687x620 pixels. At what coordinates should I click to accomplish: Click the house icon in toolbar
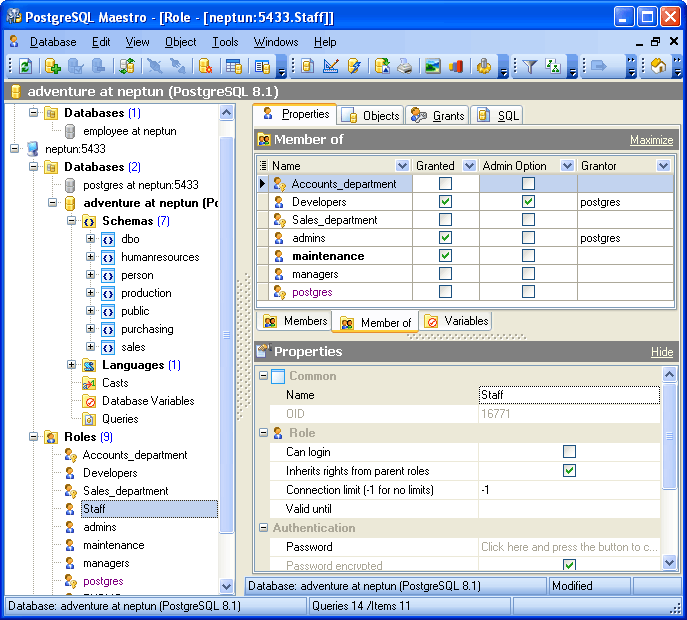tap(658, 67)
